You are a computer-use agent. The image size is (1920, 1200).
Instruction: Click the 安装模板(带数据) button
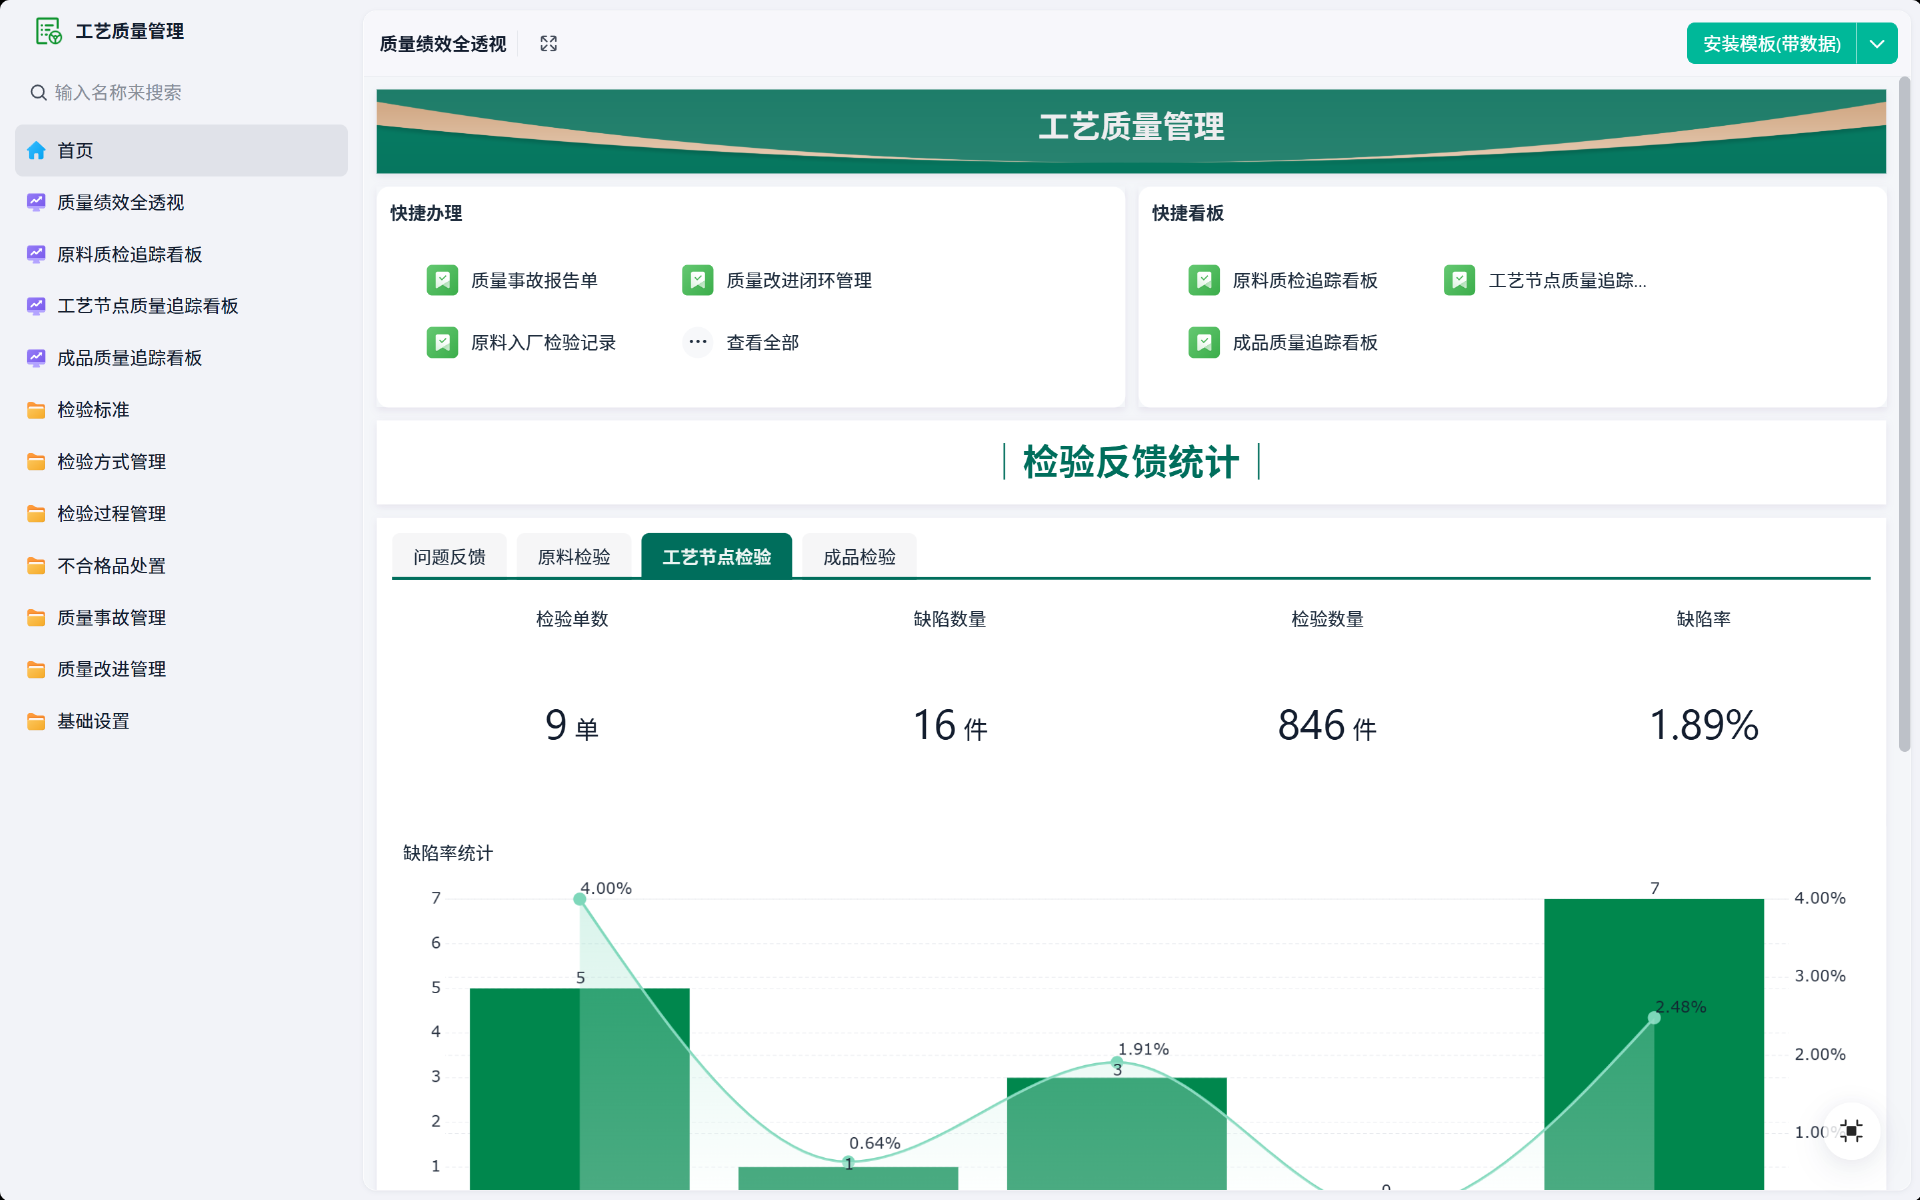(x=1771, y=44)
